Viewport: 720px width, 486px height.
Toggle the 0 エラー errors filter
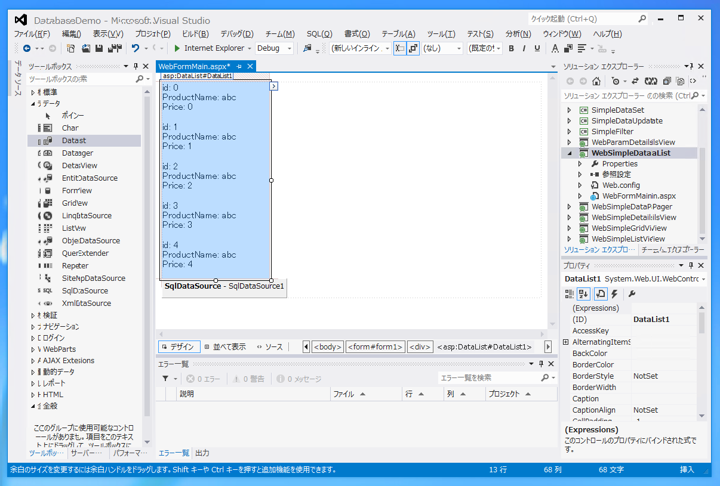[x=203, y=379]
